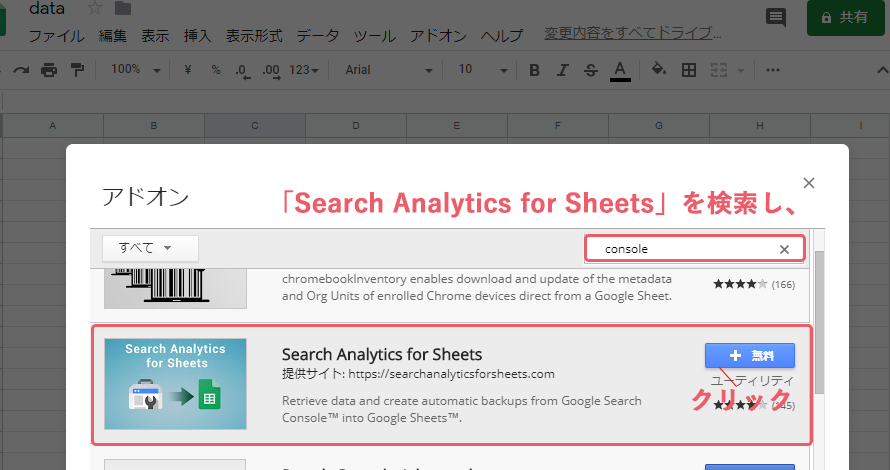Open the ツール menu
Screen dimensions: 890x470
click(x=375, y=36)
